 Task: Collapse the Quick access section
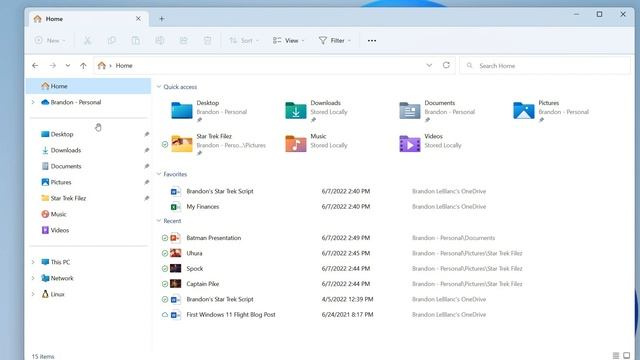[159, 87]
